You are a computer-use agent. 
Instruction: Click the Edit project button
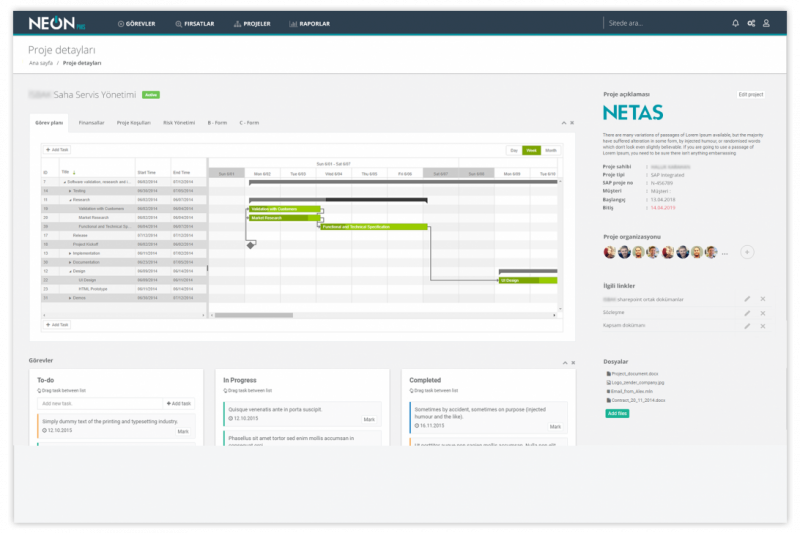pyautogui.click(x=751, y=94)
